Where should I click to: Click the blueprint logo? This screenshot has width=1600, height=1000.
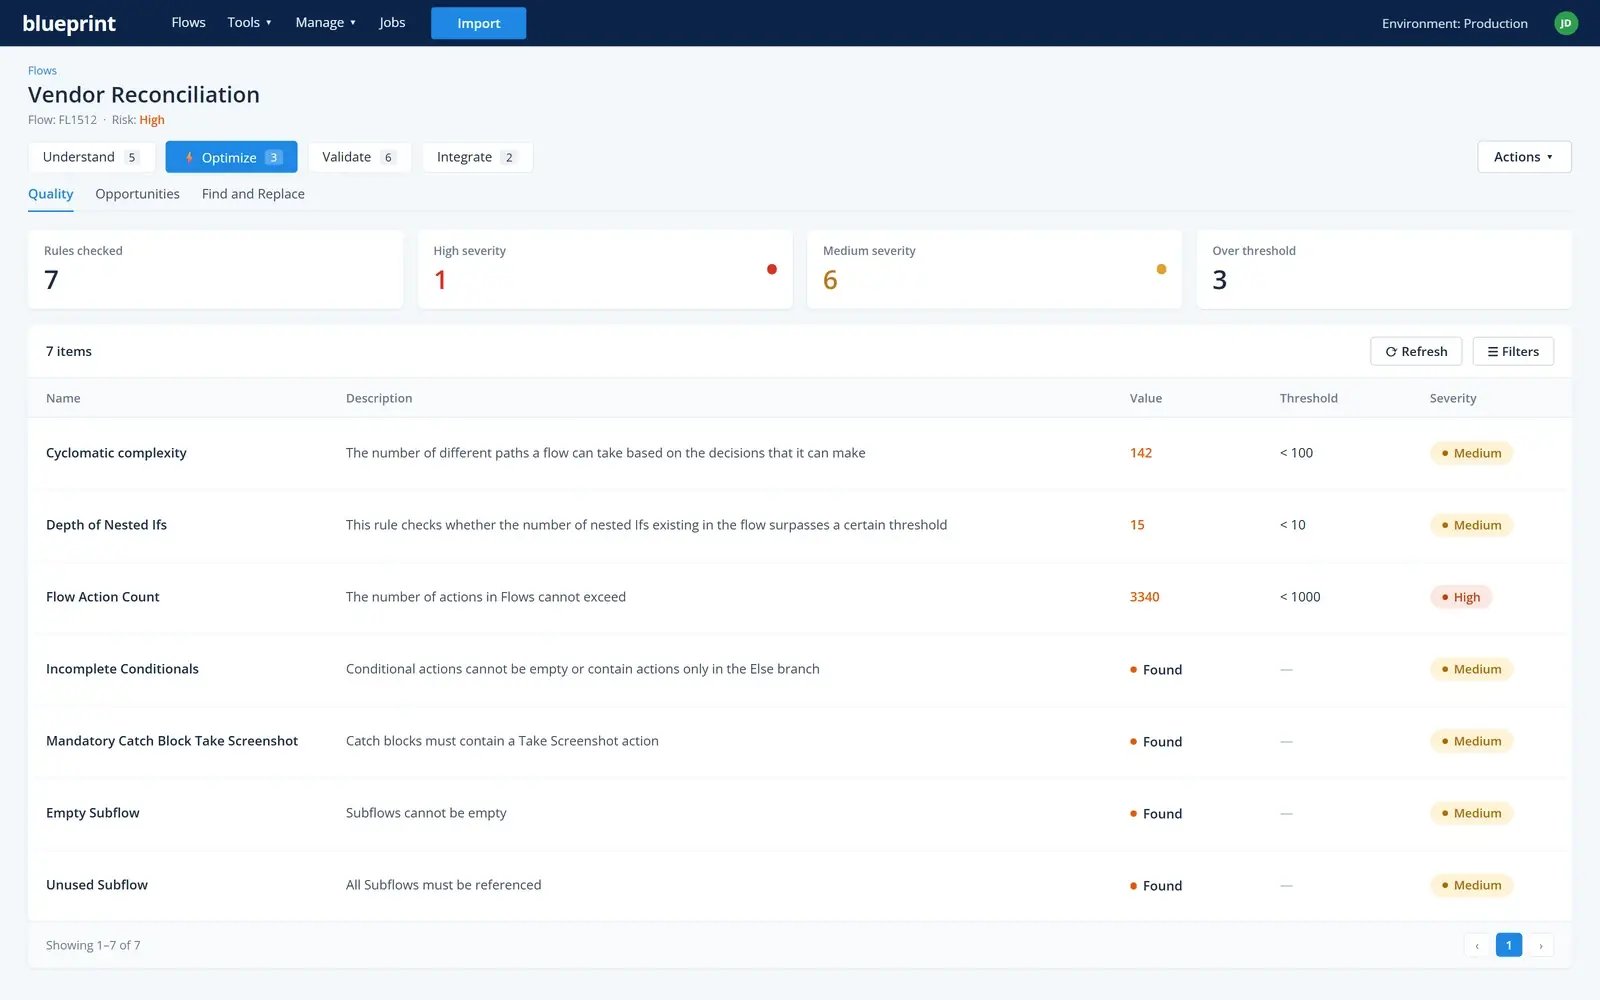click(x=69, y=23)
